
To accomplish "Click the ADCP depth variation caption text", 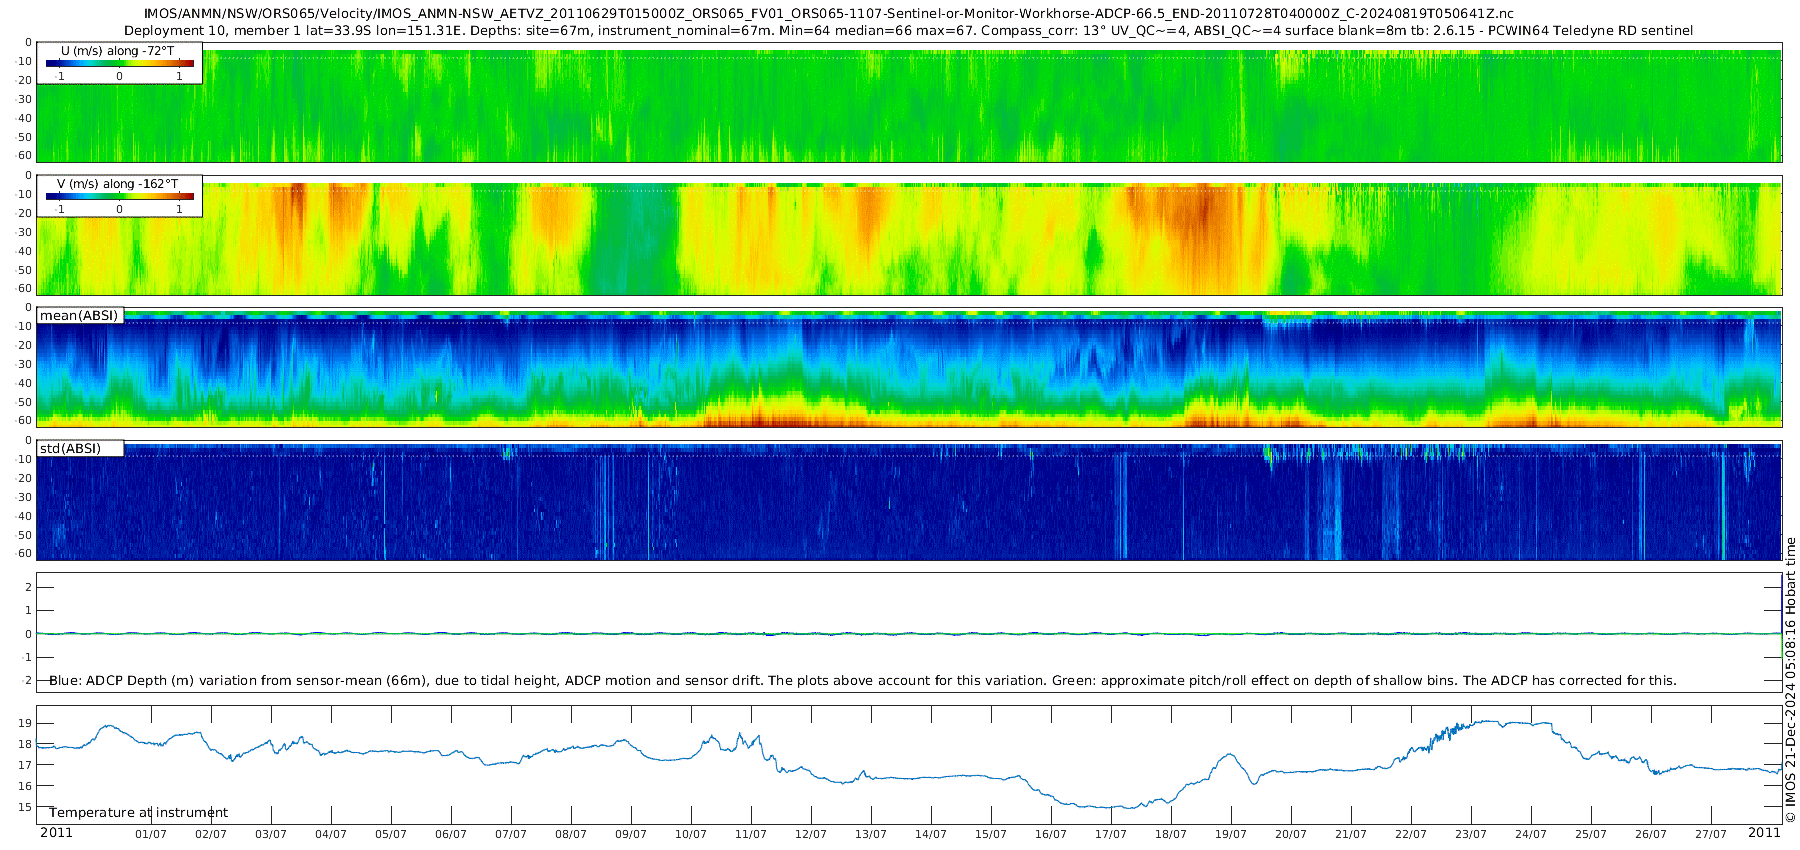I will [862, 681].
